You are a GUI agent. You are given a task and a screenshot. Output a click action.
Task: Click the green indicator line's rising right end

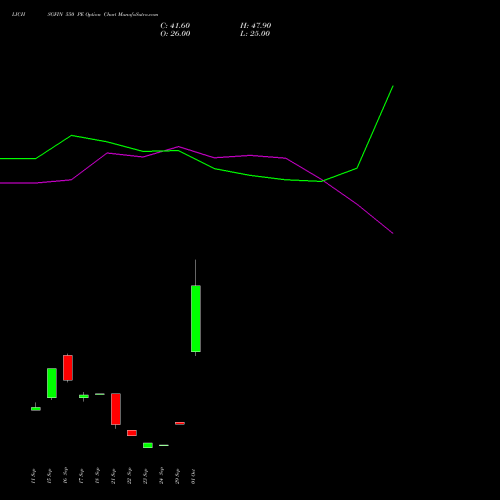click(x=393, y=86)
